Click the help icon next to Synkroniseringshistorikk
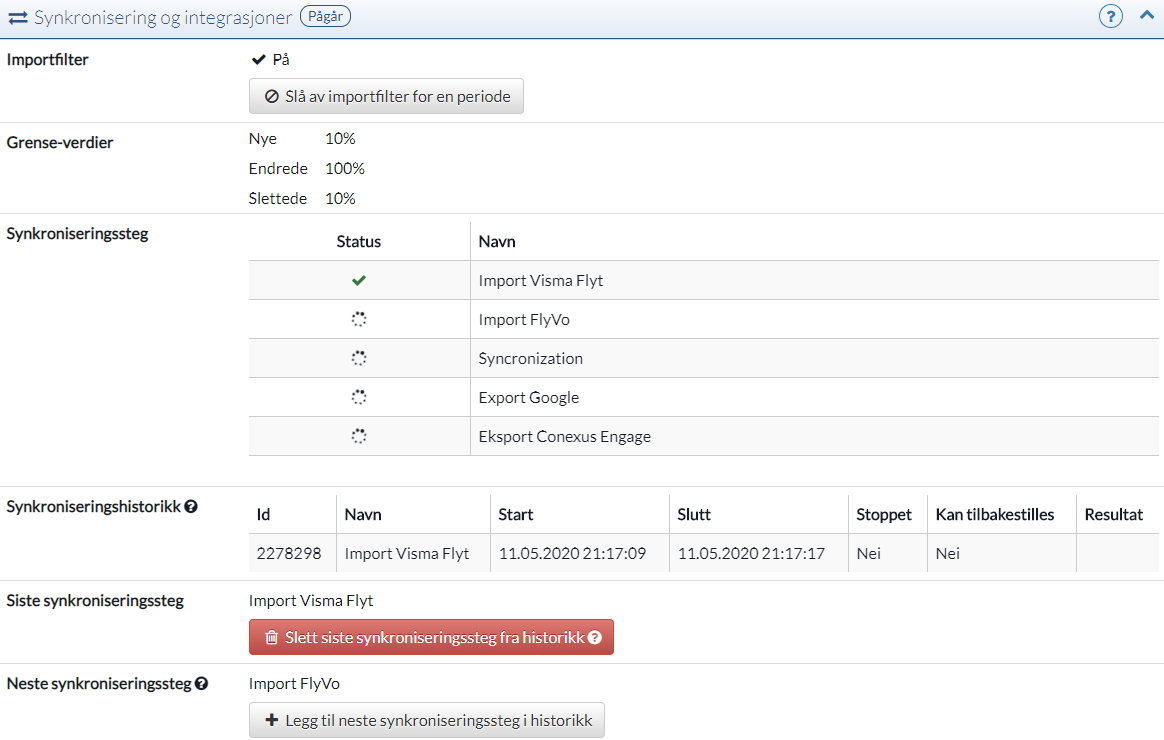This screenshot has width=1164, height=740. (x=191, y=507)
